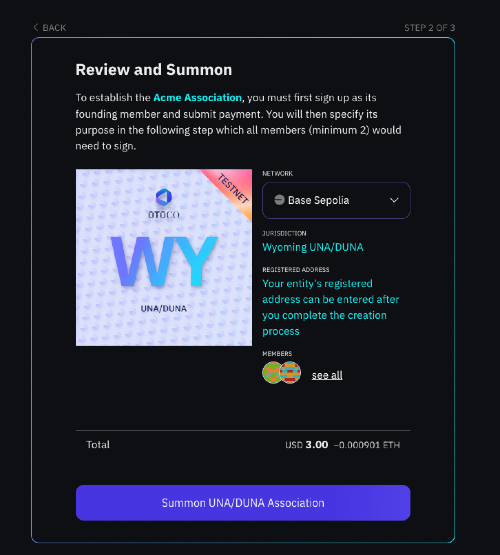500x555 pixels.
Task: Click the TESTNET corner ribbon
Action: [232, 189]
